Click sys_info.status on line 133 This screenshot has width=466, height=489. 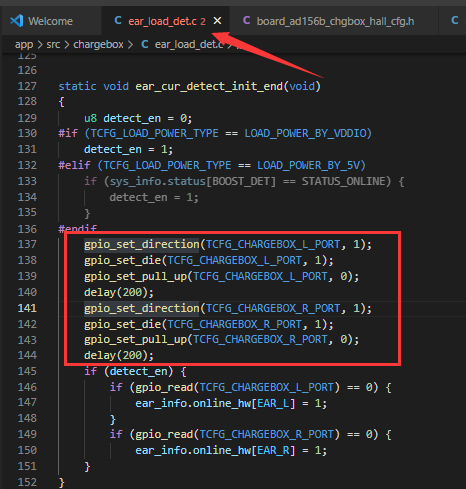click(x=157, y=181)
